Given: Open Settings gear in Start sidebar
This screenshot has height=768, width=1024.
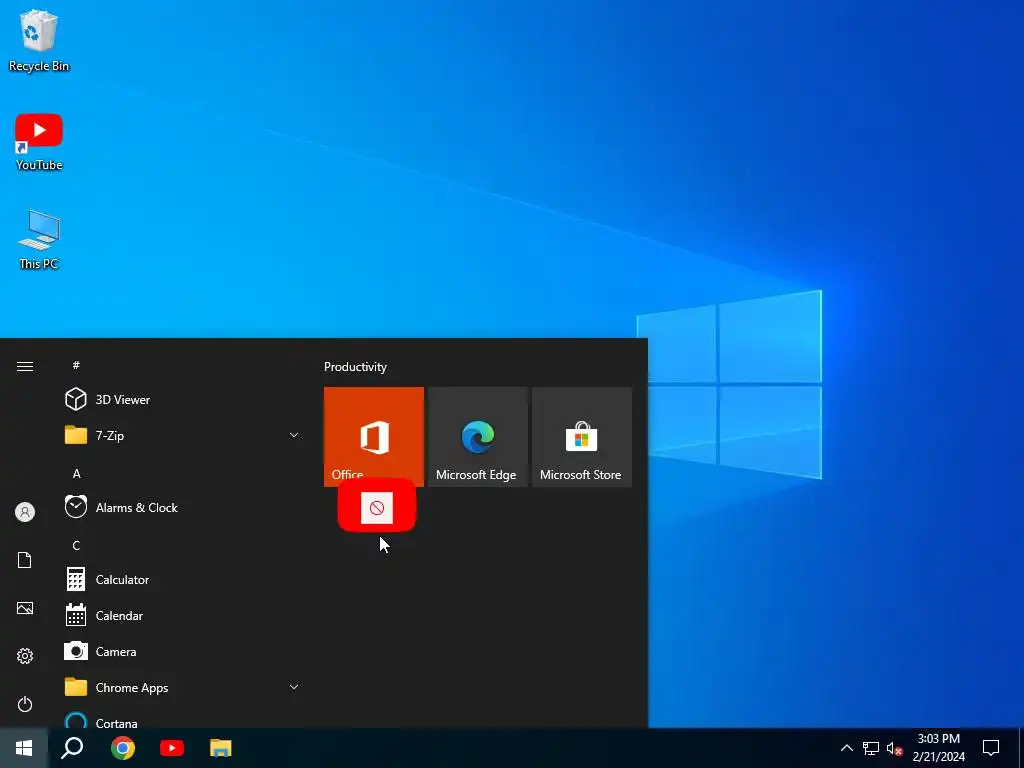Looking at the screenshot, I should [x=25, y=656].
